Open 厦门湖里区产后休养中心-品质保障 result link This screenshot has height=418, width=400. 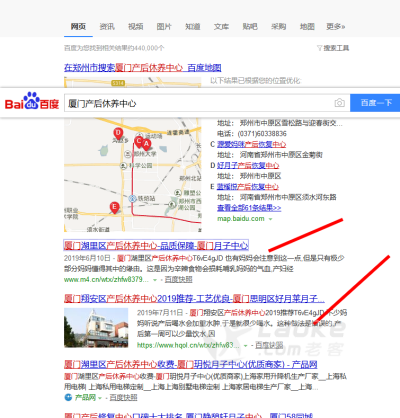[x=156, y=246]
